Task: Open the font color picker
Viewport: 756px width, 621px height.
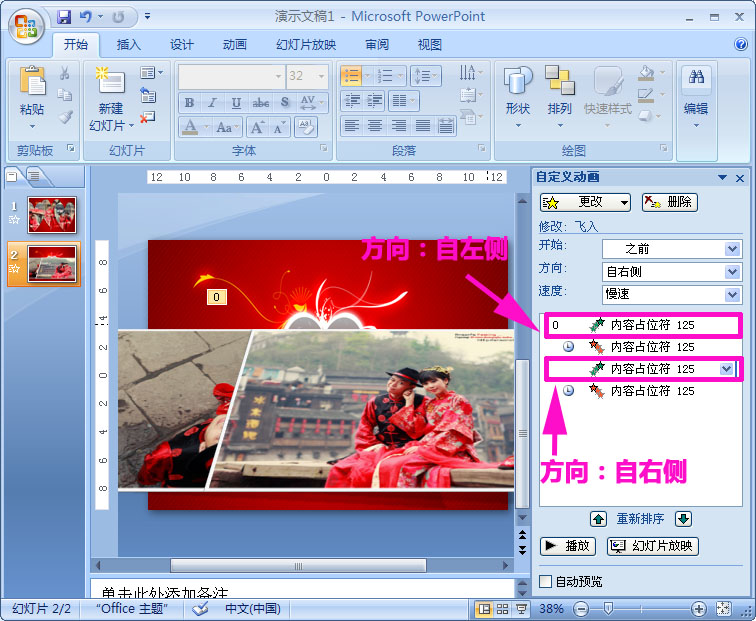Action: (x=191, y=127)
